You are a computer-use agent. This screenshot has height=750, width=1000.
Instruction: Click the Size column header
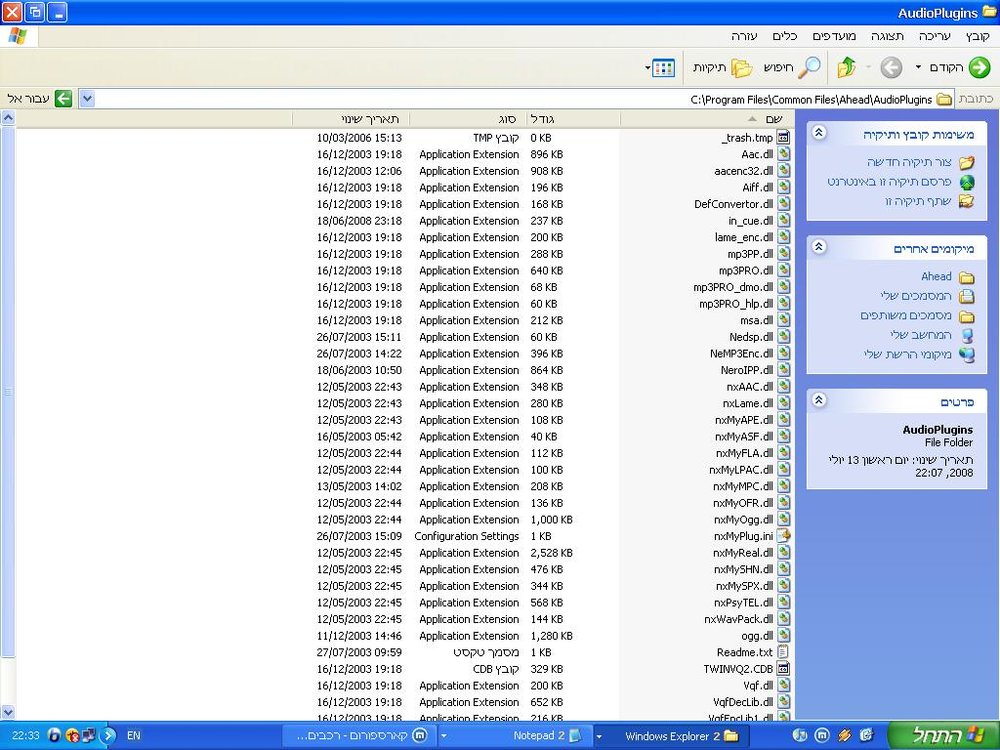[x=573, y=119]
